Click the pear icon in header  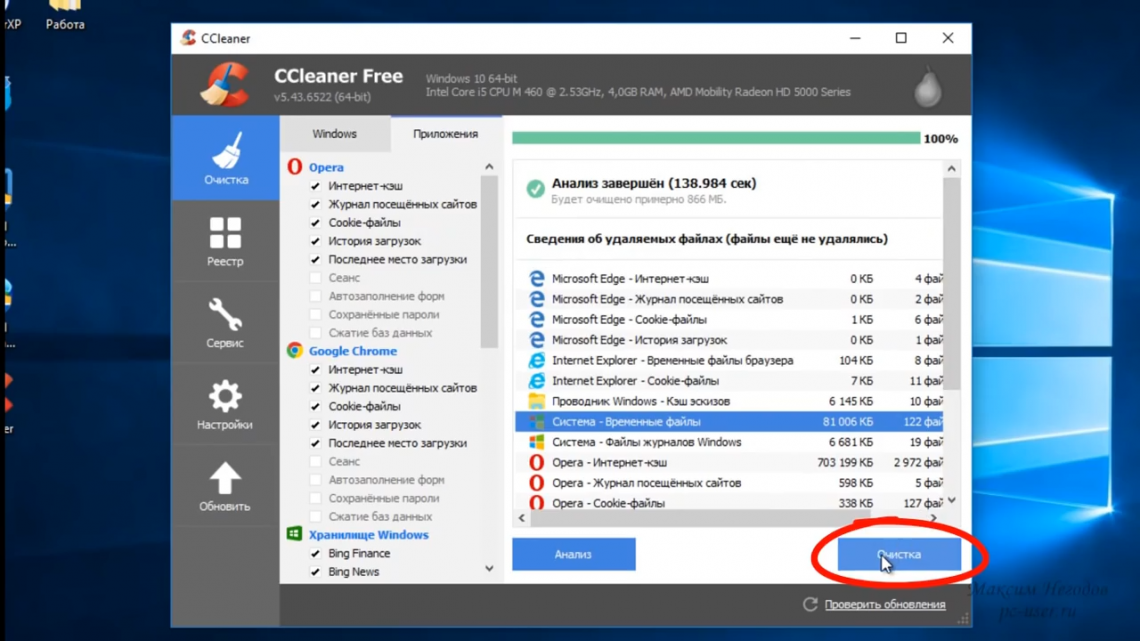tap(928, 86)
